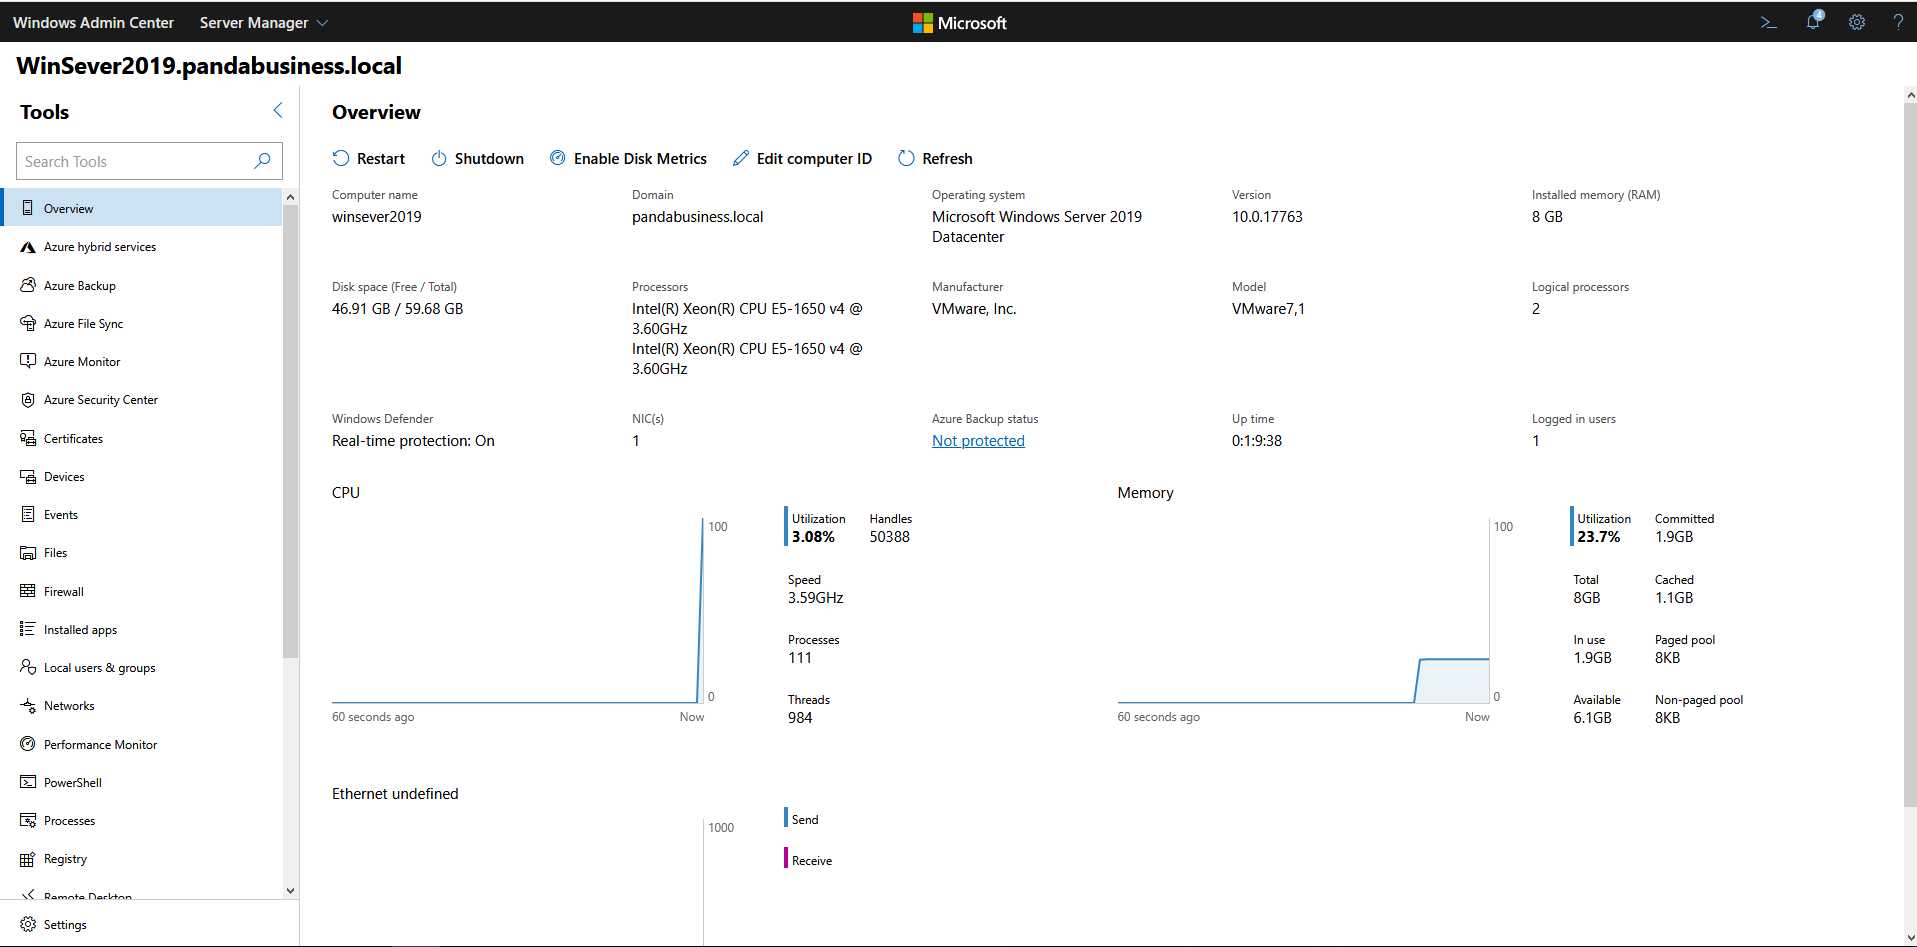The height and width of the screenshot is (947, 1917).
Task: Click the Up time 0:1:9:38 value
Action: pos(1257,440)
